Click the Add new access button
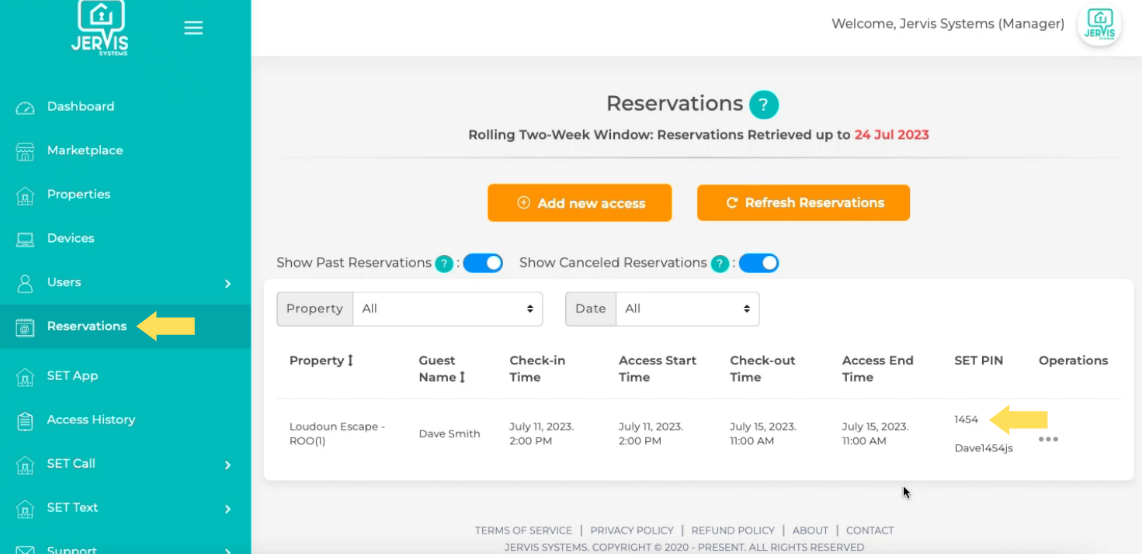The width and height of the screenshot is (1142, 554). (579, 203)
